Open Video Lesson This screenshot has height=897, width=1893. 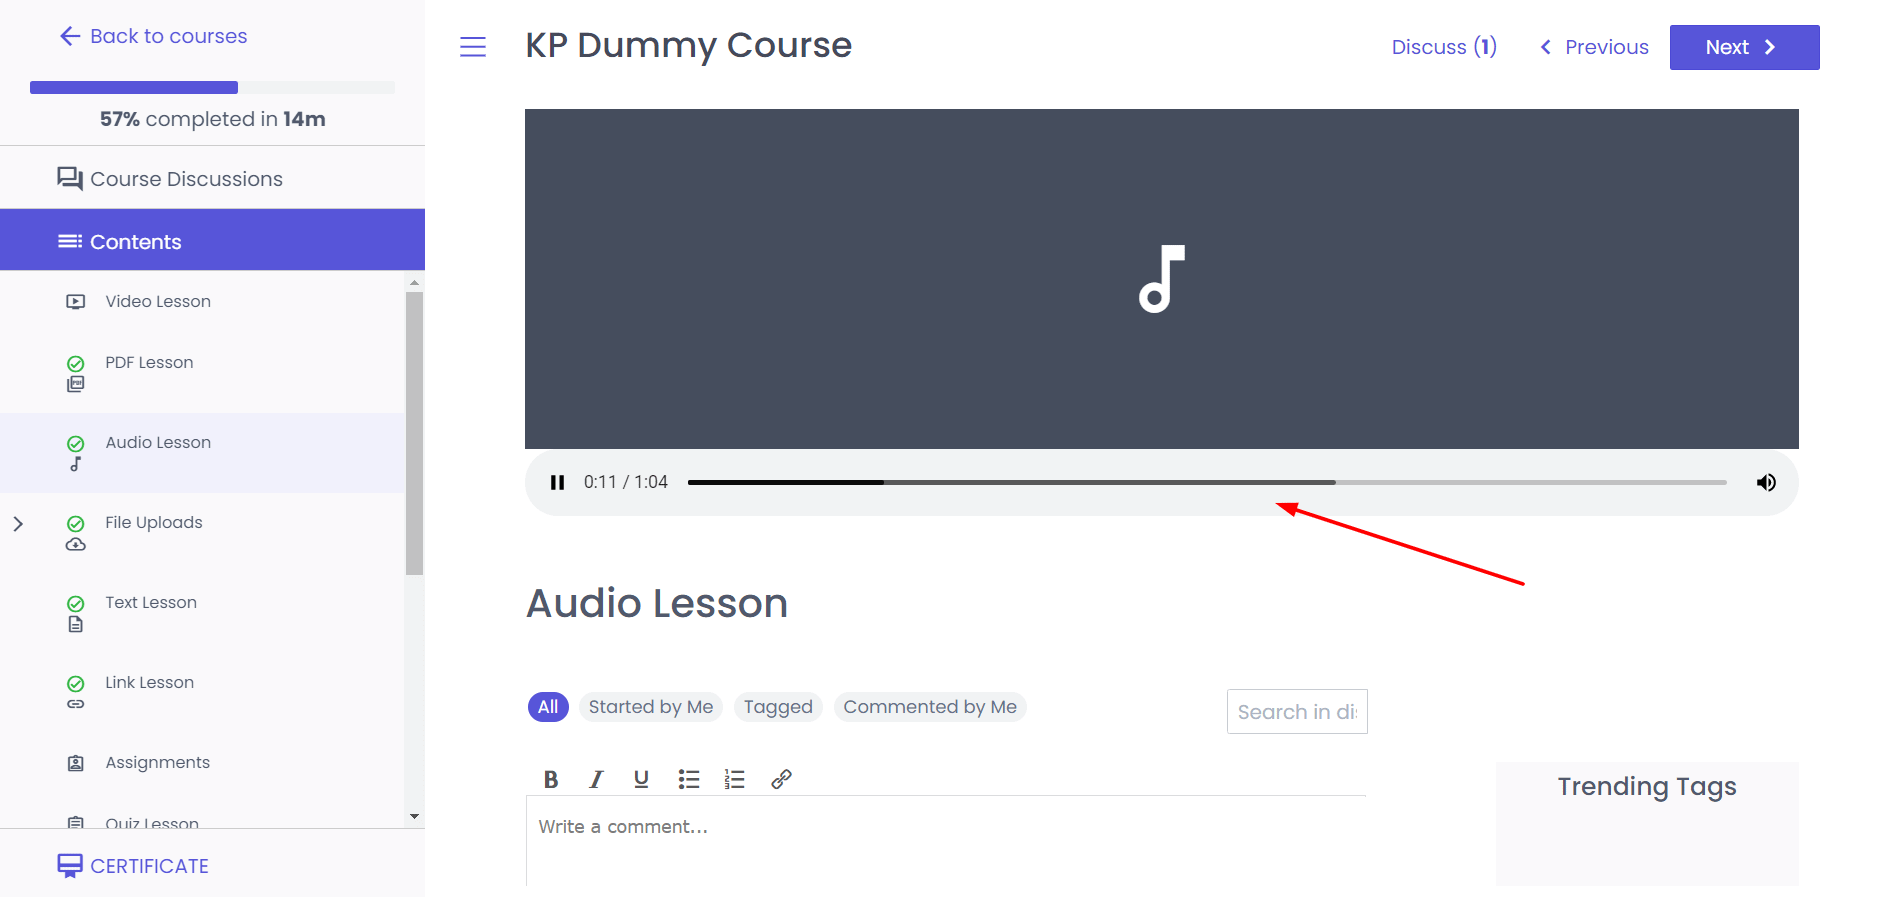(158, 301)
